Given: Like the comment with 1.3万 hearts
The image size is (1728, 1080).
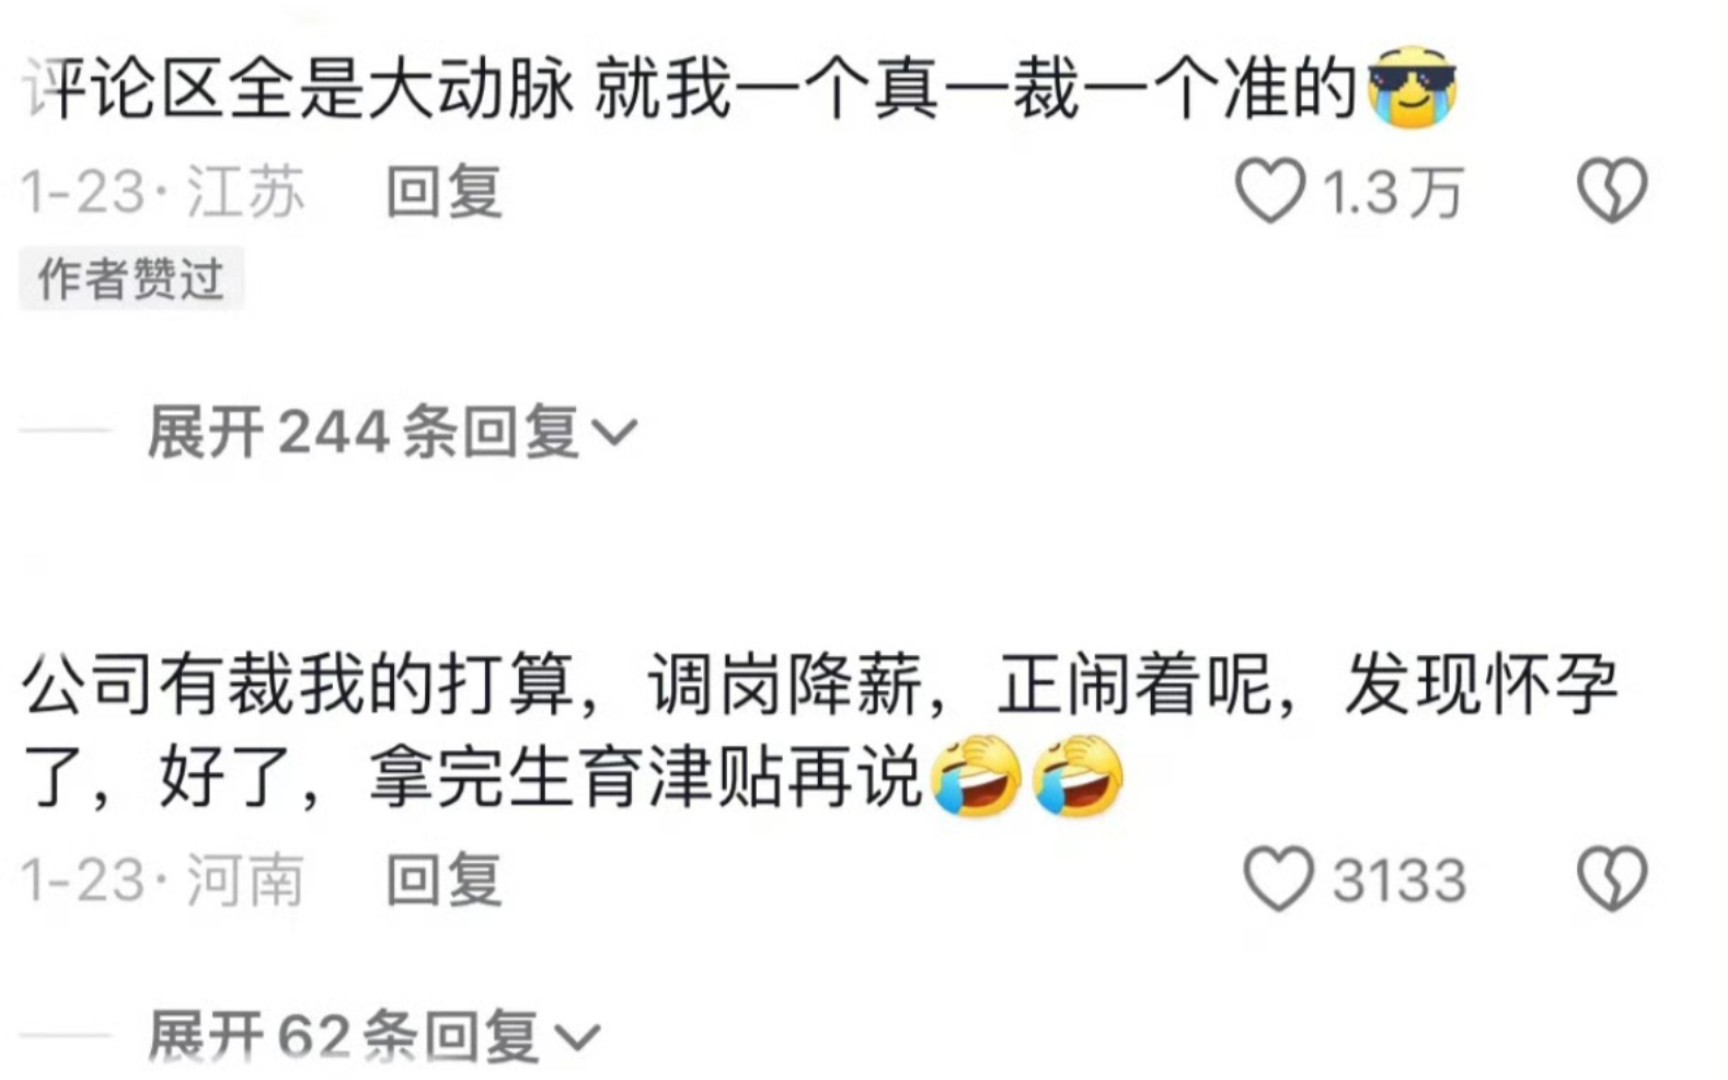Looking at the screenshot, I should [x=1270, y=190].
